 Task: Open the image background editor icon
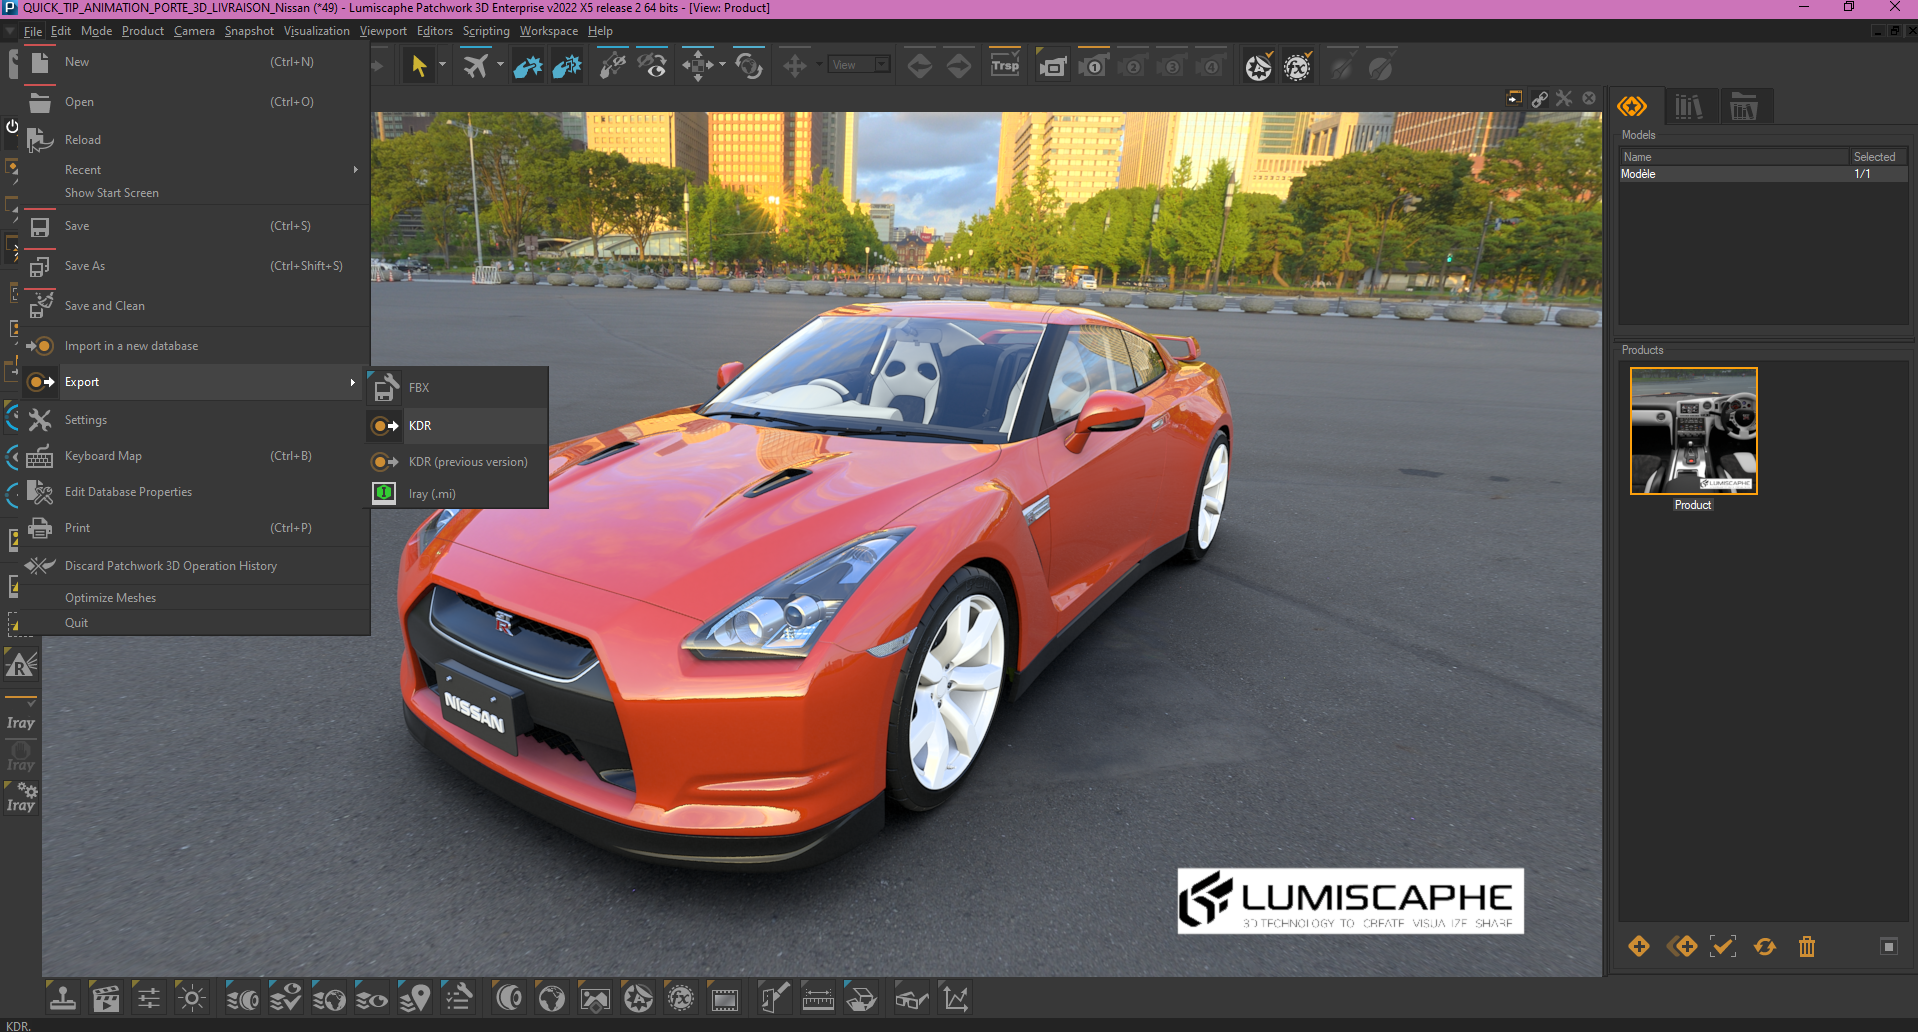click(x=595, y=997)
